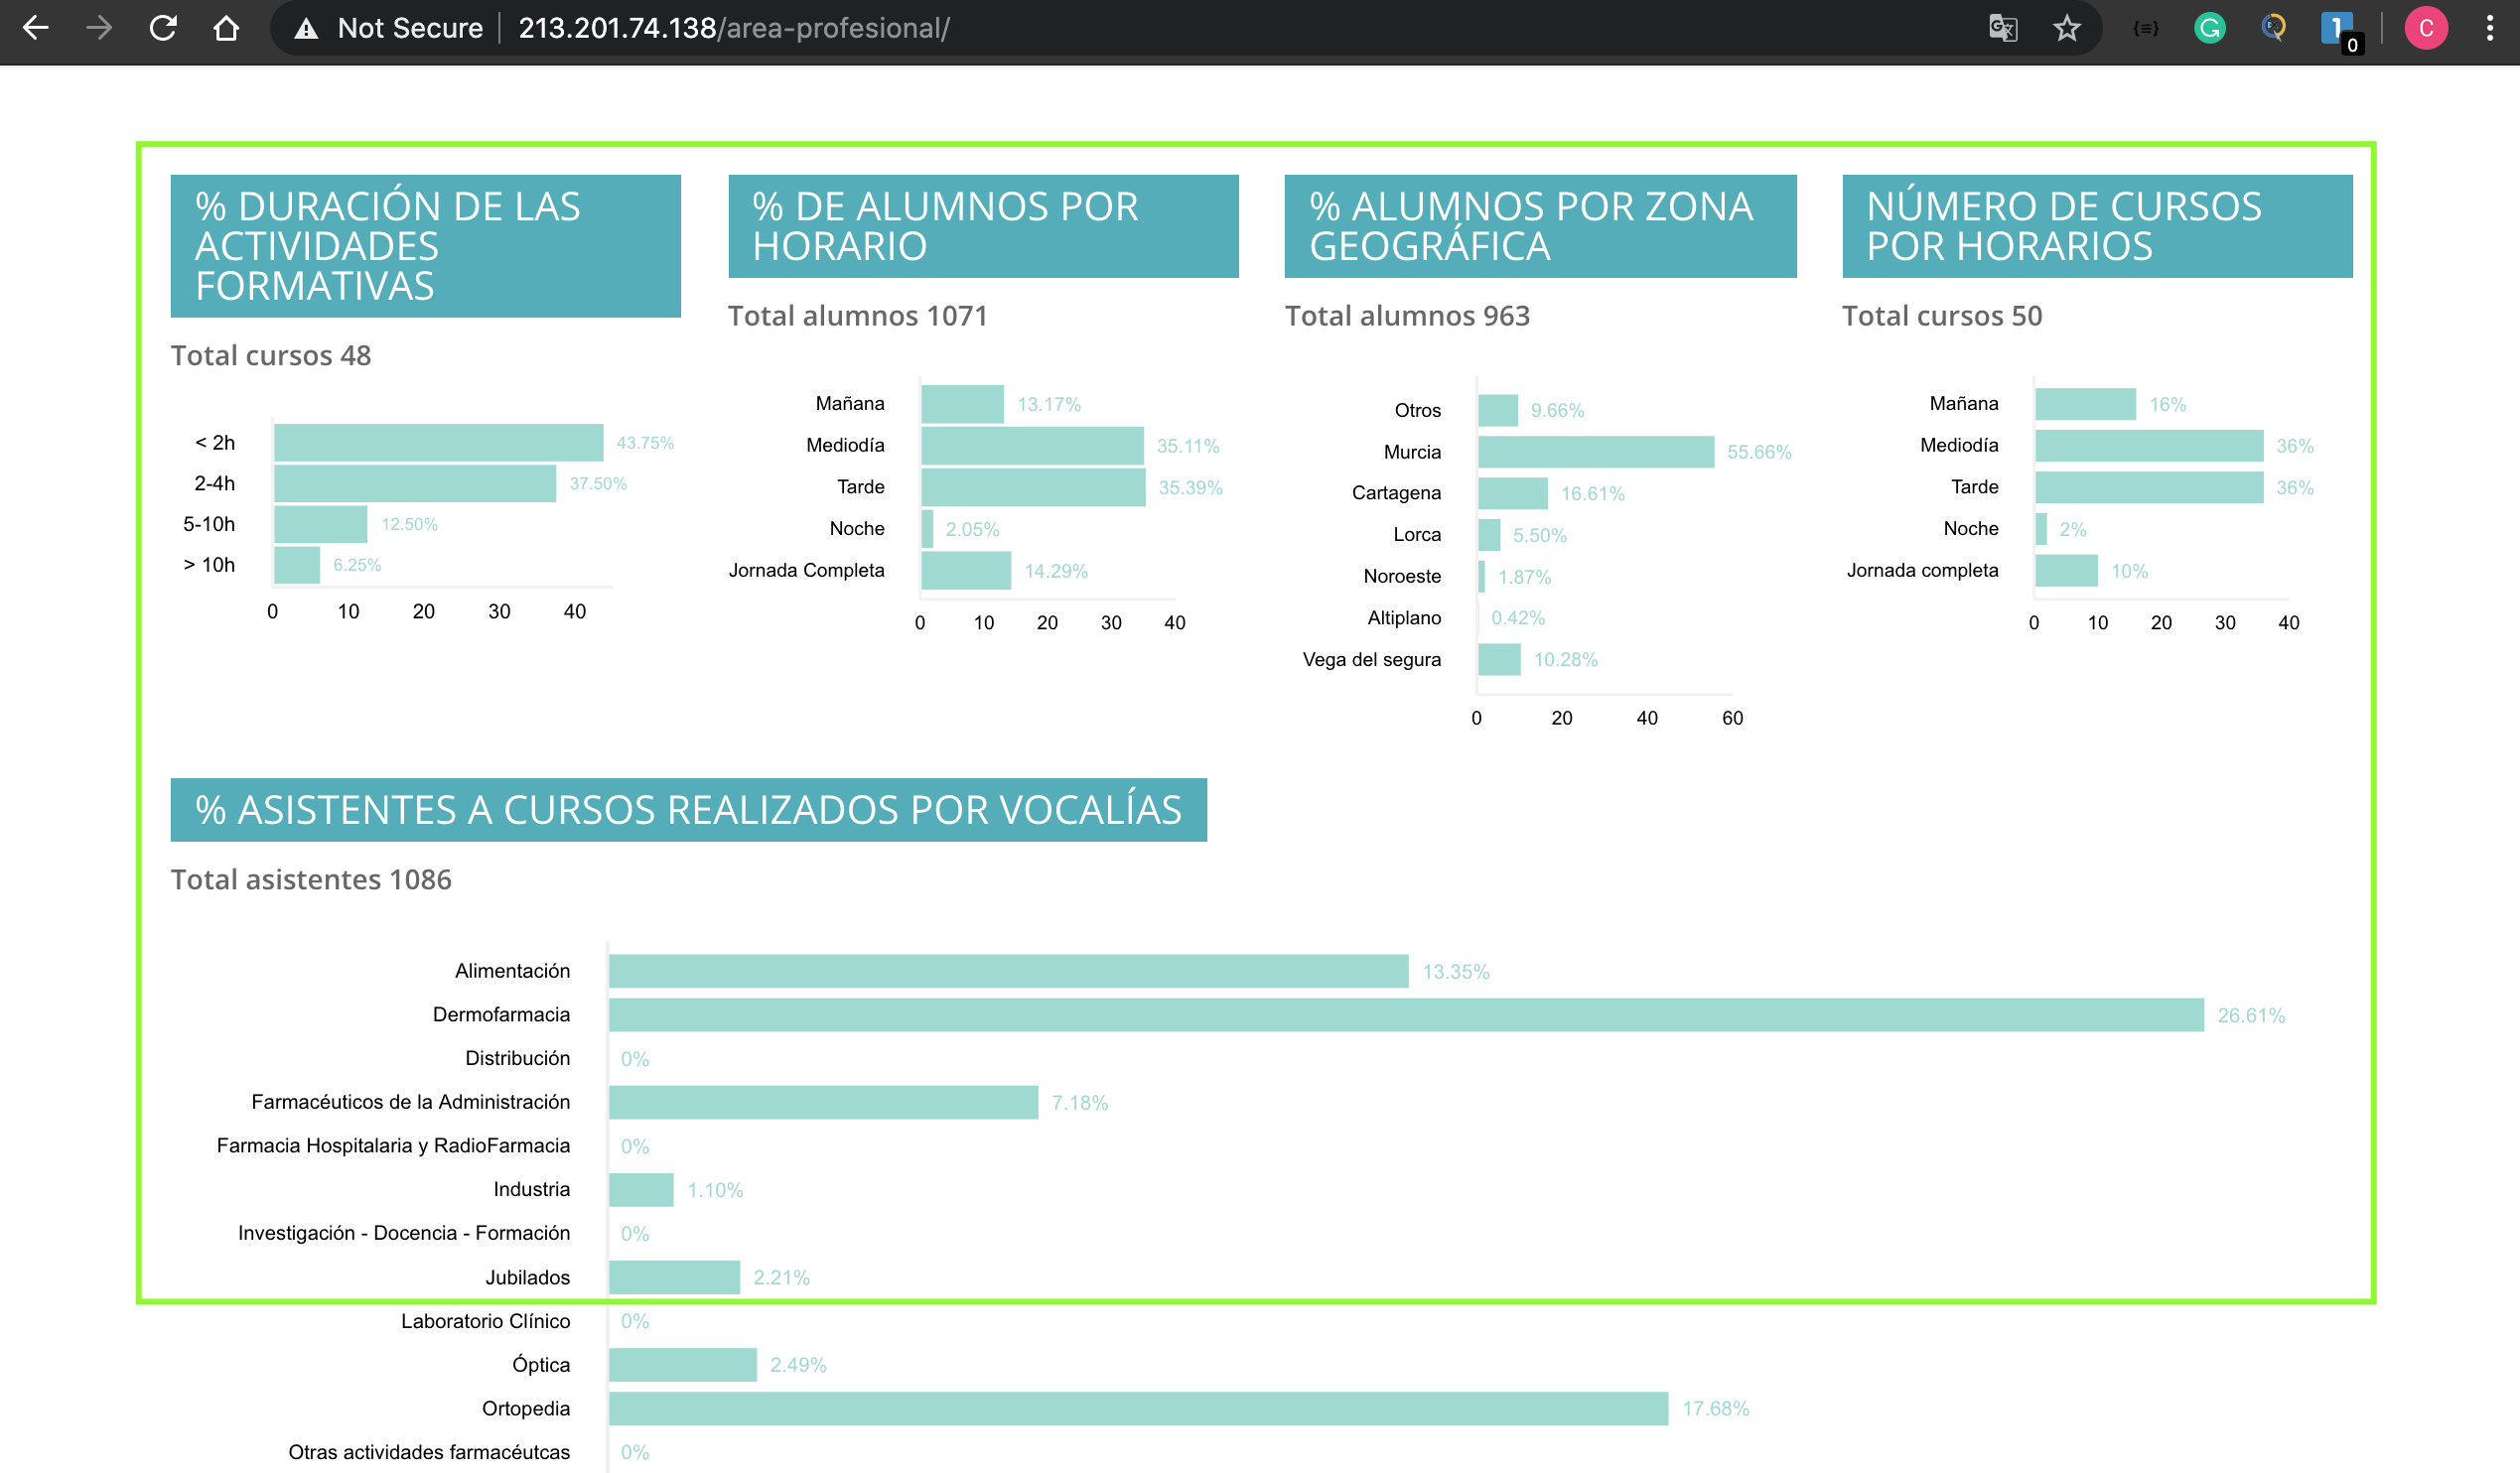The height and width of the screenshot is (1473, 2520).
Task: Click the back navigation arrow
Action: click(x=36, y=28)
